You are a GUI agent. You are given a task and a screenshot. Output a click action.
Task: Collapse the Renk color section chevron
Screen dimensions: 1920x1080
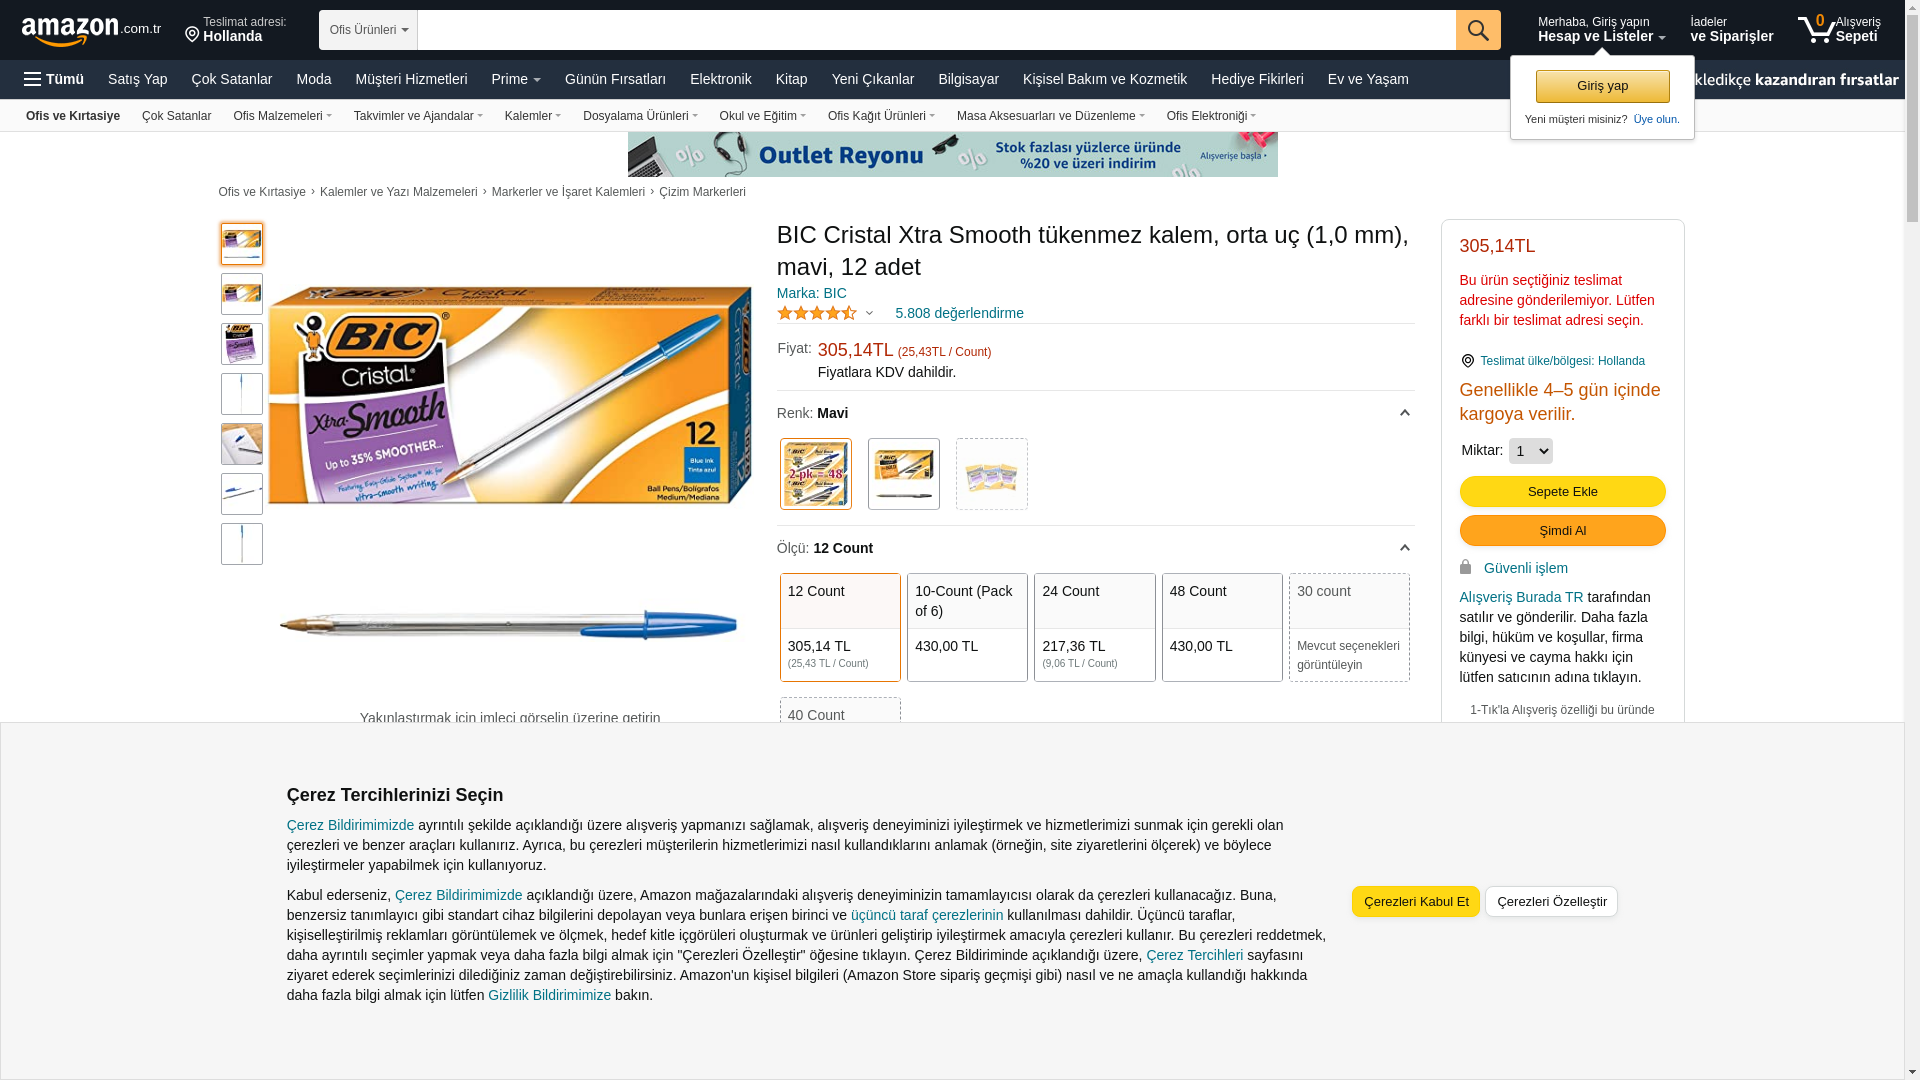click(1404, 413)
